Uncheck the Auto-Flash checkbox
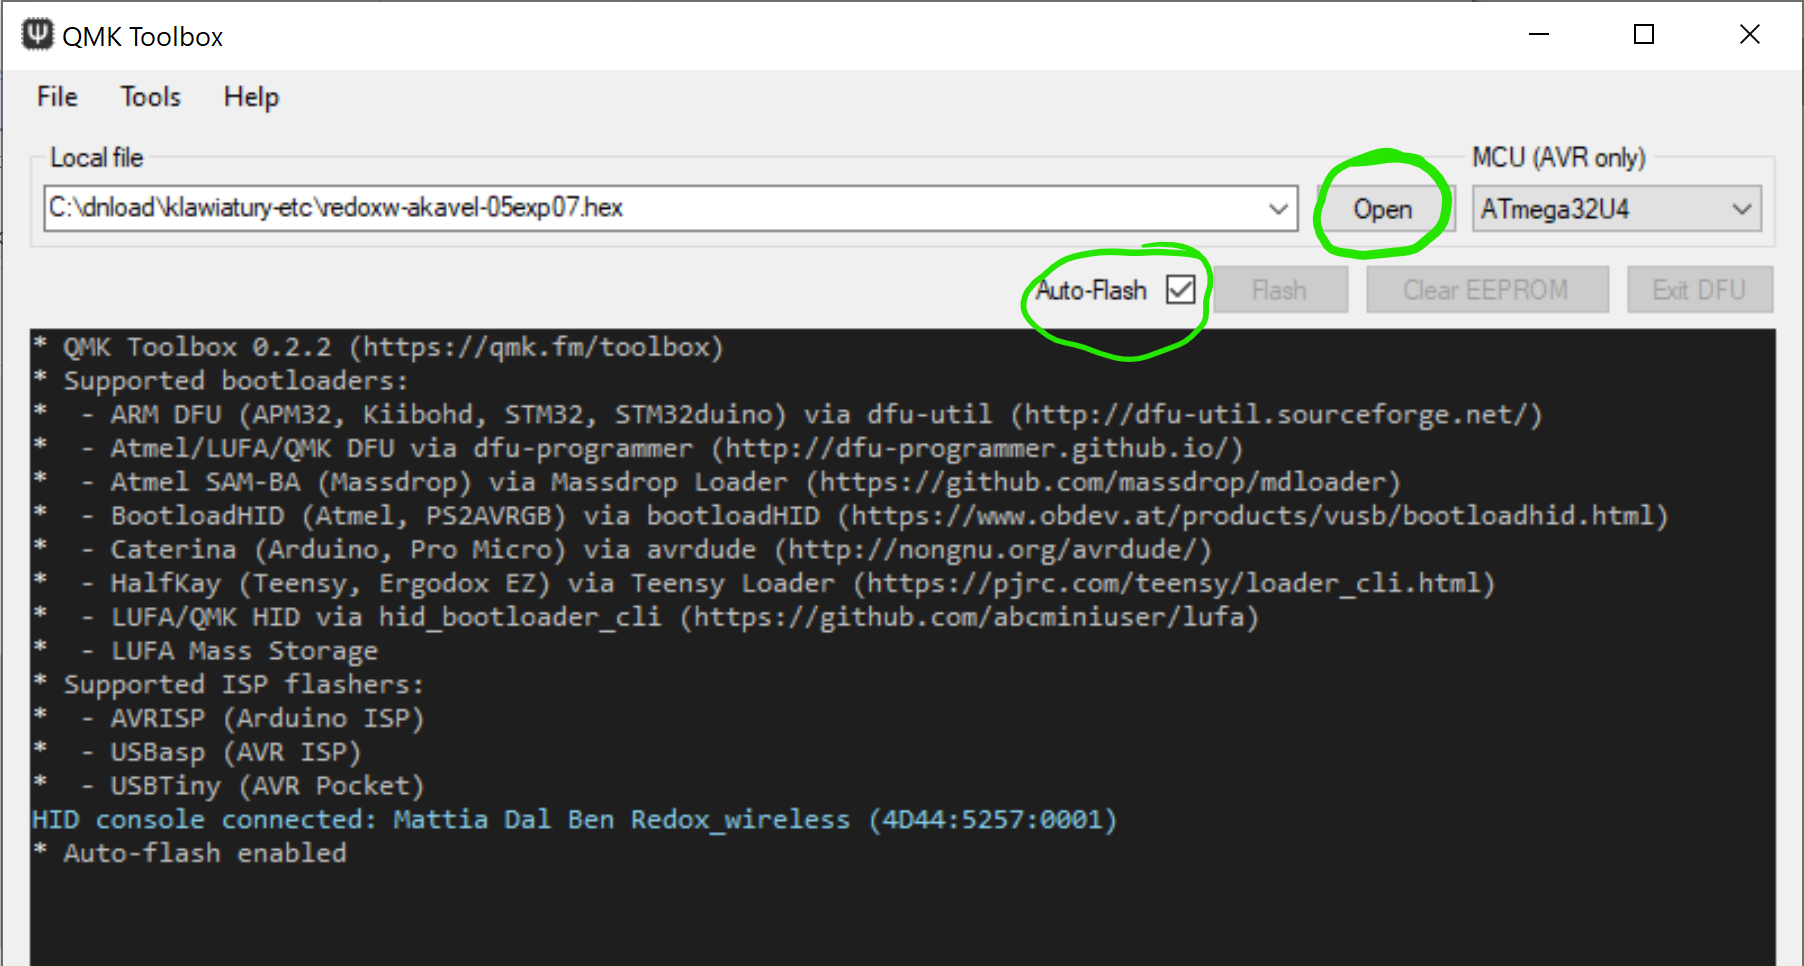This screenshot has height=966, width=1804. 1181,290
